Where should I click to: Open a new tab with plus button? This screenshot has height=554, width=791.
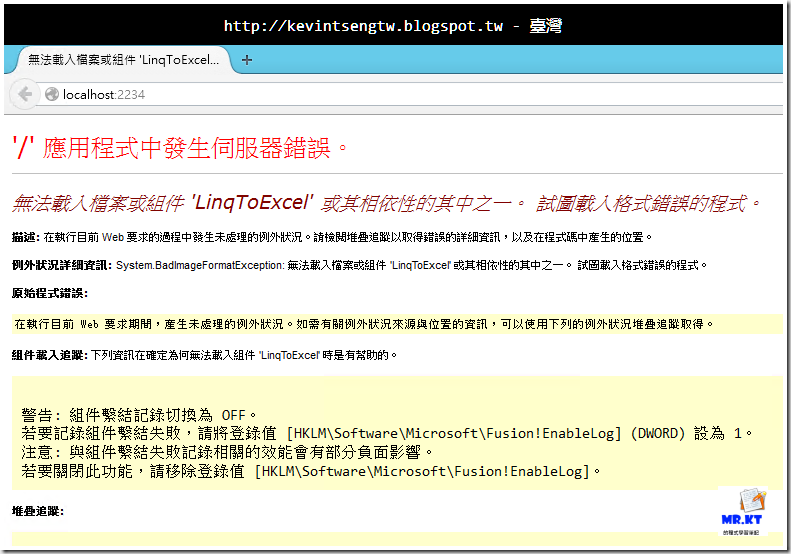point(247,60)
